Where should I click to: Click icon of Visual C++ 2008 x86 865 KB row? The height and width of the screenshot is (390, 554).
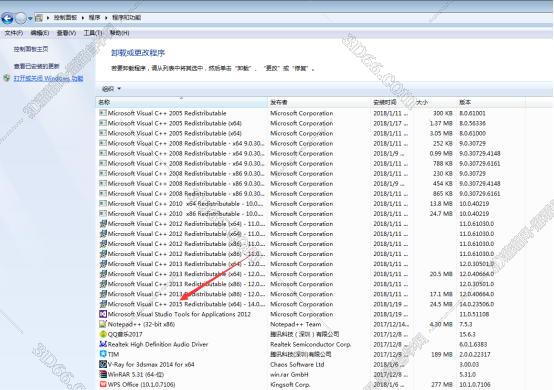(103, 194)
